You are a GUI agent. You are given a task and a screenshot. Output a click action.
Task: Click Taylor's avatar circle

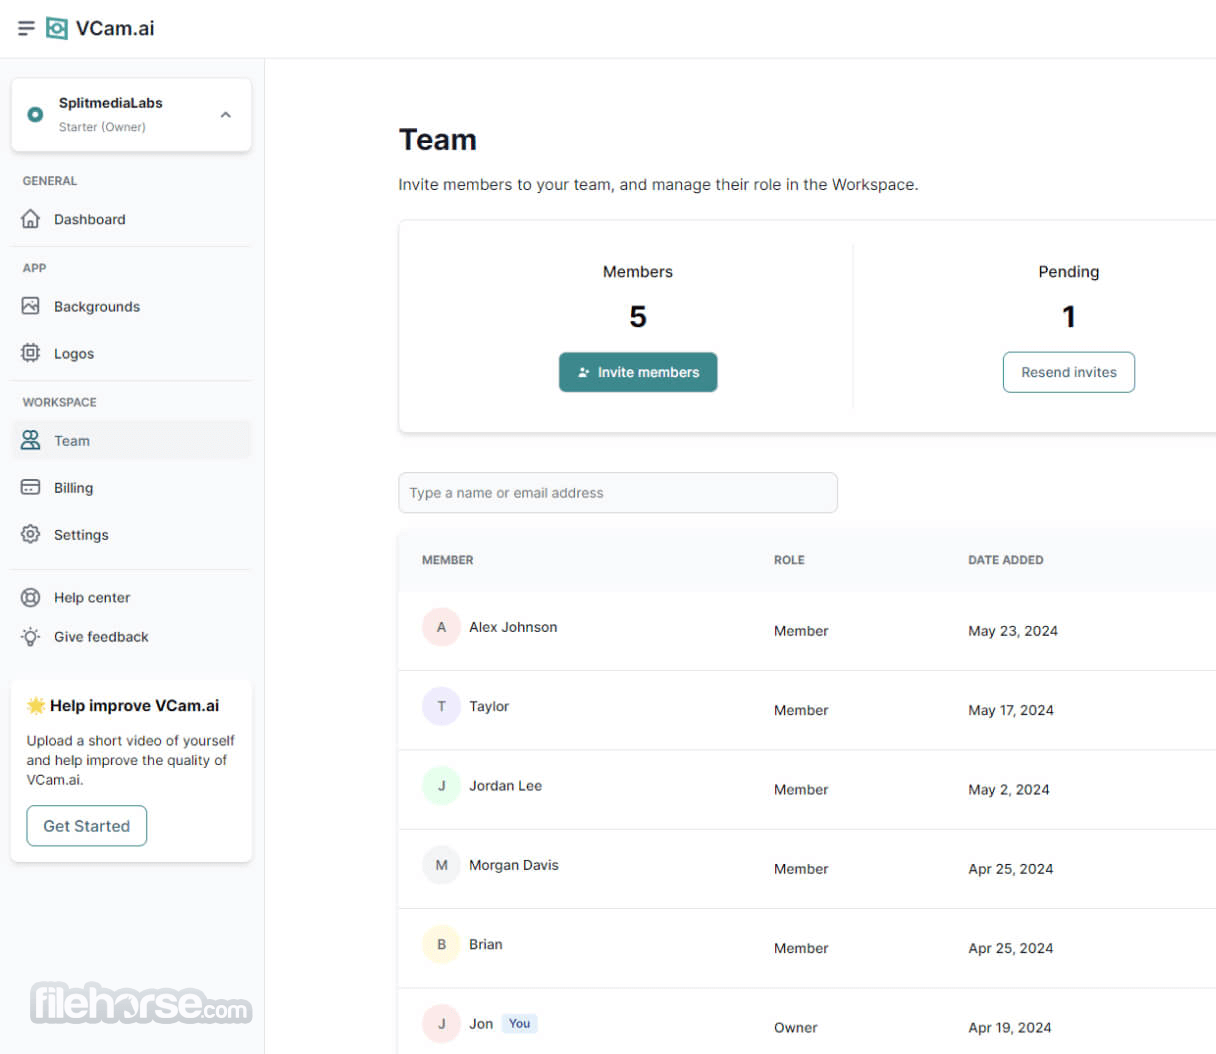coord(441,706)
